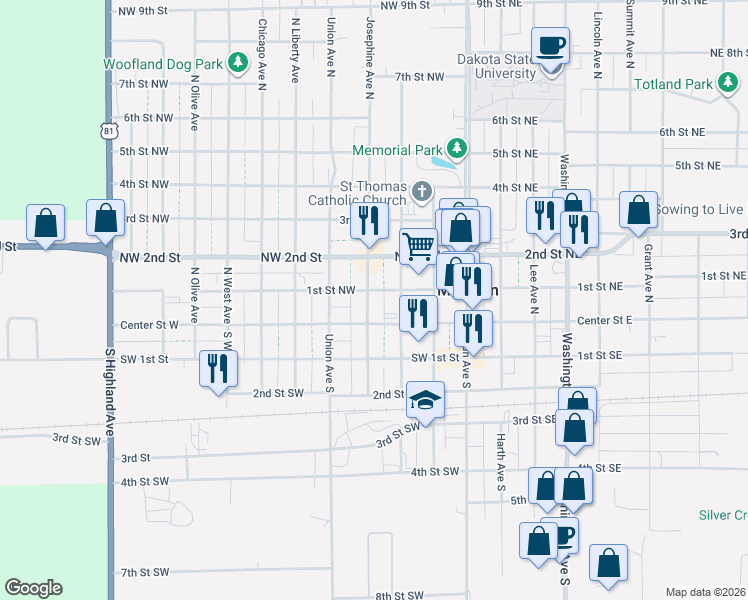
Task: Click the Sowing to Live label
Action: tap(699, 209)
